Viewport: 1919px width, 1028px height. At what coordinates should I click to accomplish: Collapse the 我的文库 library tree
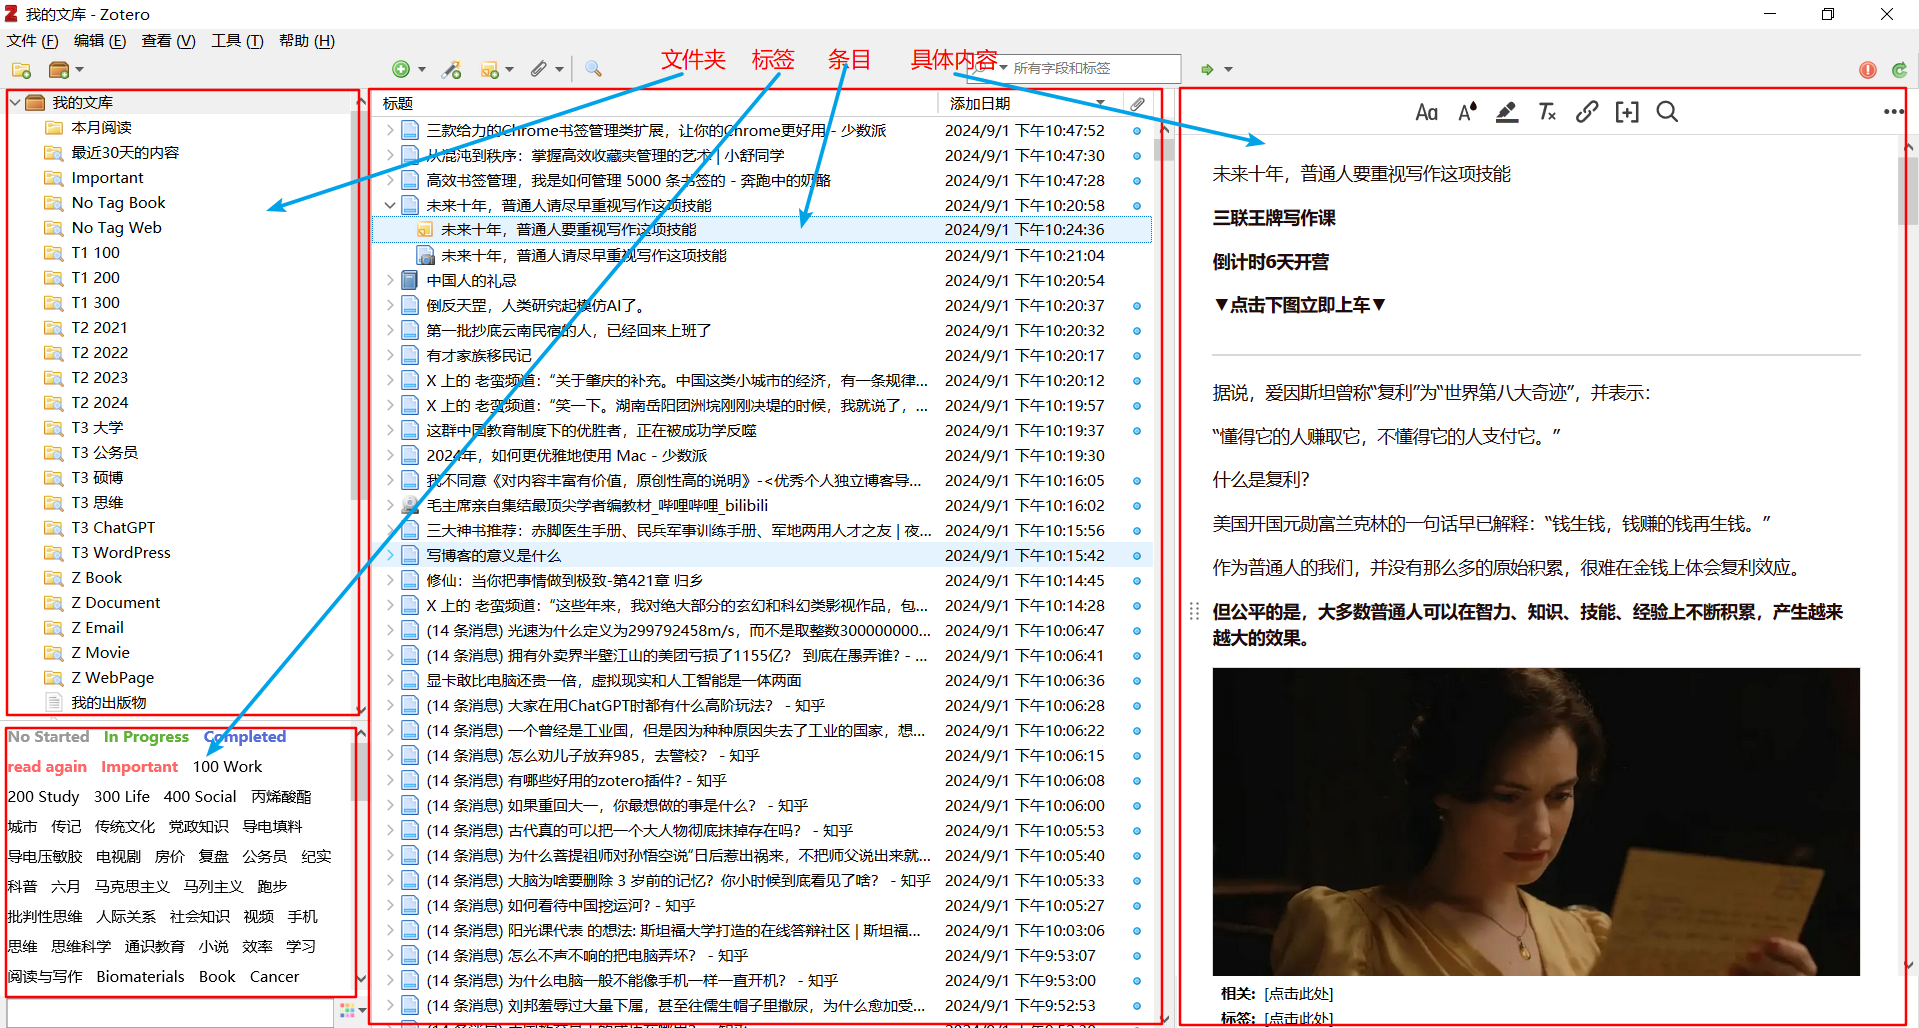tap(16, 103)
